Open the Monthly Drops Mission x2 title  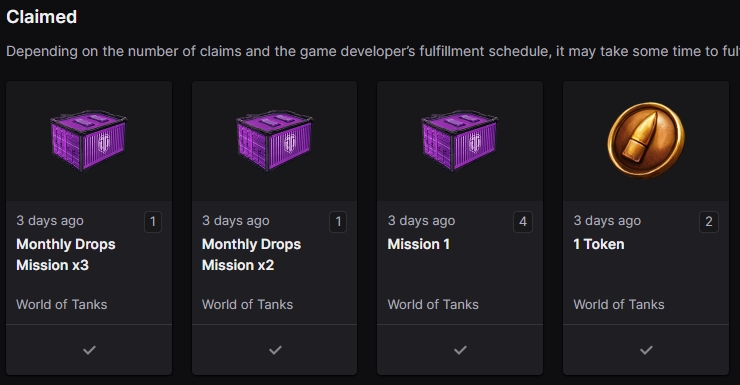click(x=252, y=255)
